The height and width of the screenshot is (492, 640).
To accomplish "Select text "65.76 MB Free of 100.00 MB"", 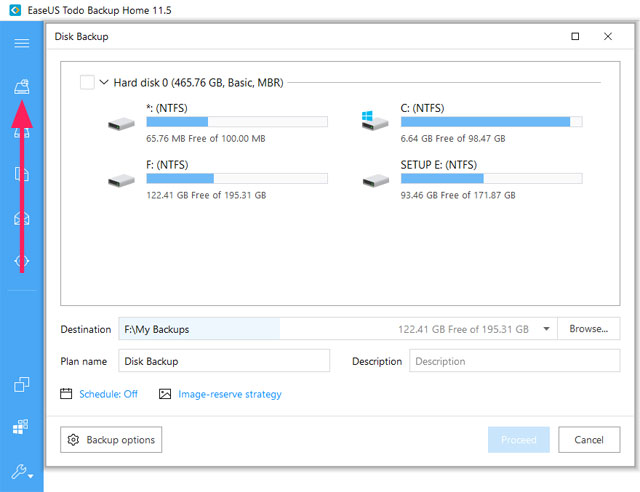I will tap(206, 139).
